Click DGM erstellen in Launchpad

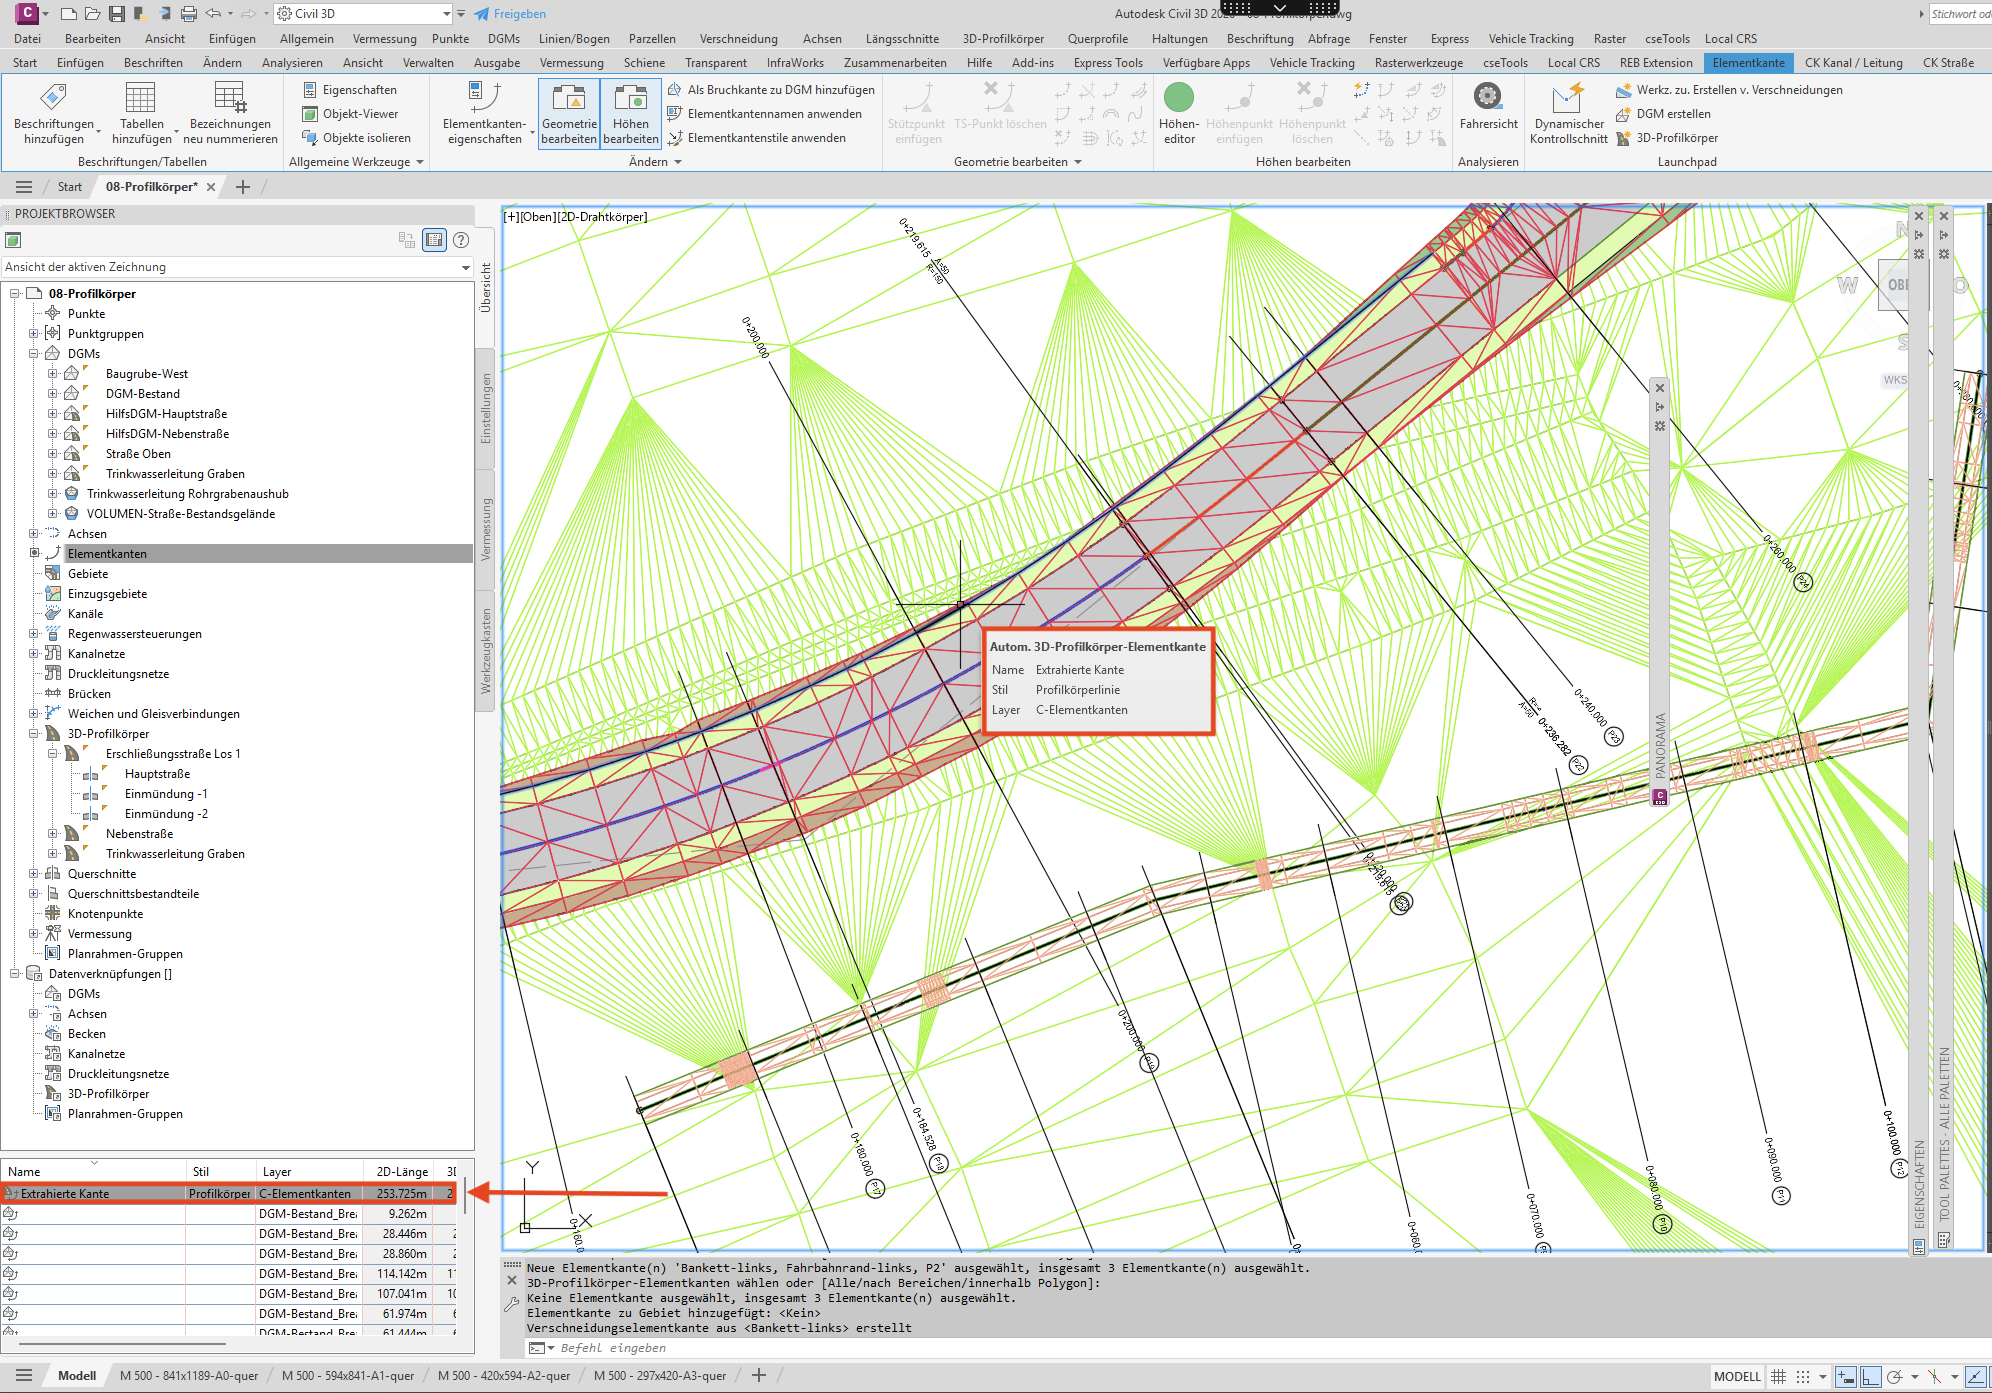coord(1664,114)
